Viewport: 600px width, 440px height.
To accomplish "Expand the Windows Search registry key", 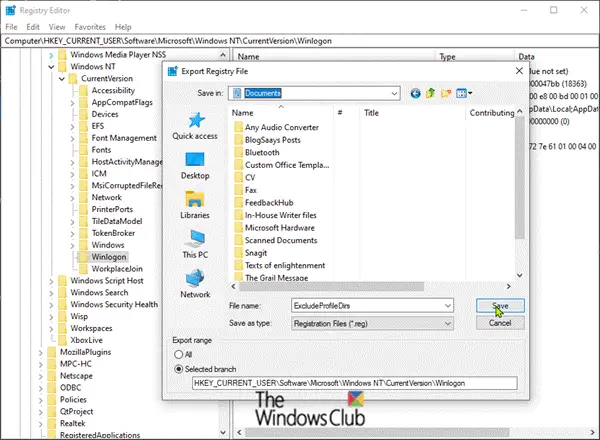I will [x=51, y=293].
